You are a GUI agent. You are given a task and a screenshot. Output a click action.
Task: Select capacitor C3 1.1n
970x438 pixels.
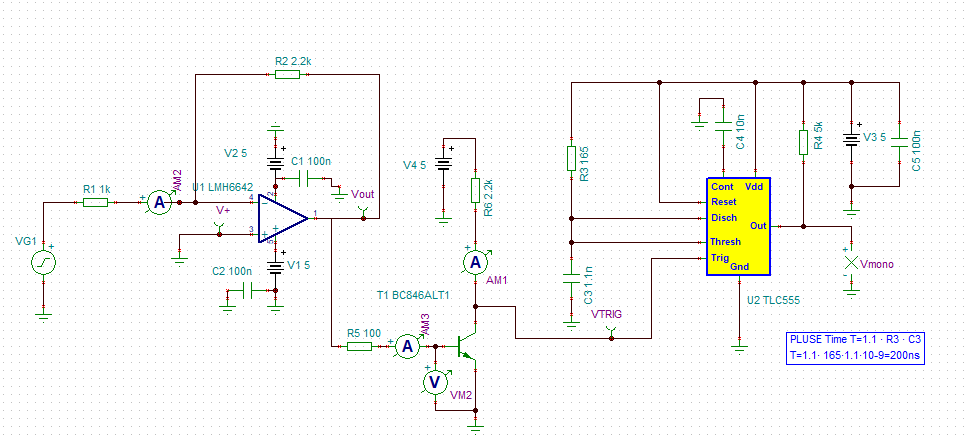click(572, 276)
